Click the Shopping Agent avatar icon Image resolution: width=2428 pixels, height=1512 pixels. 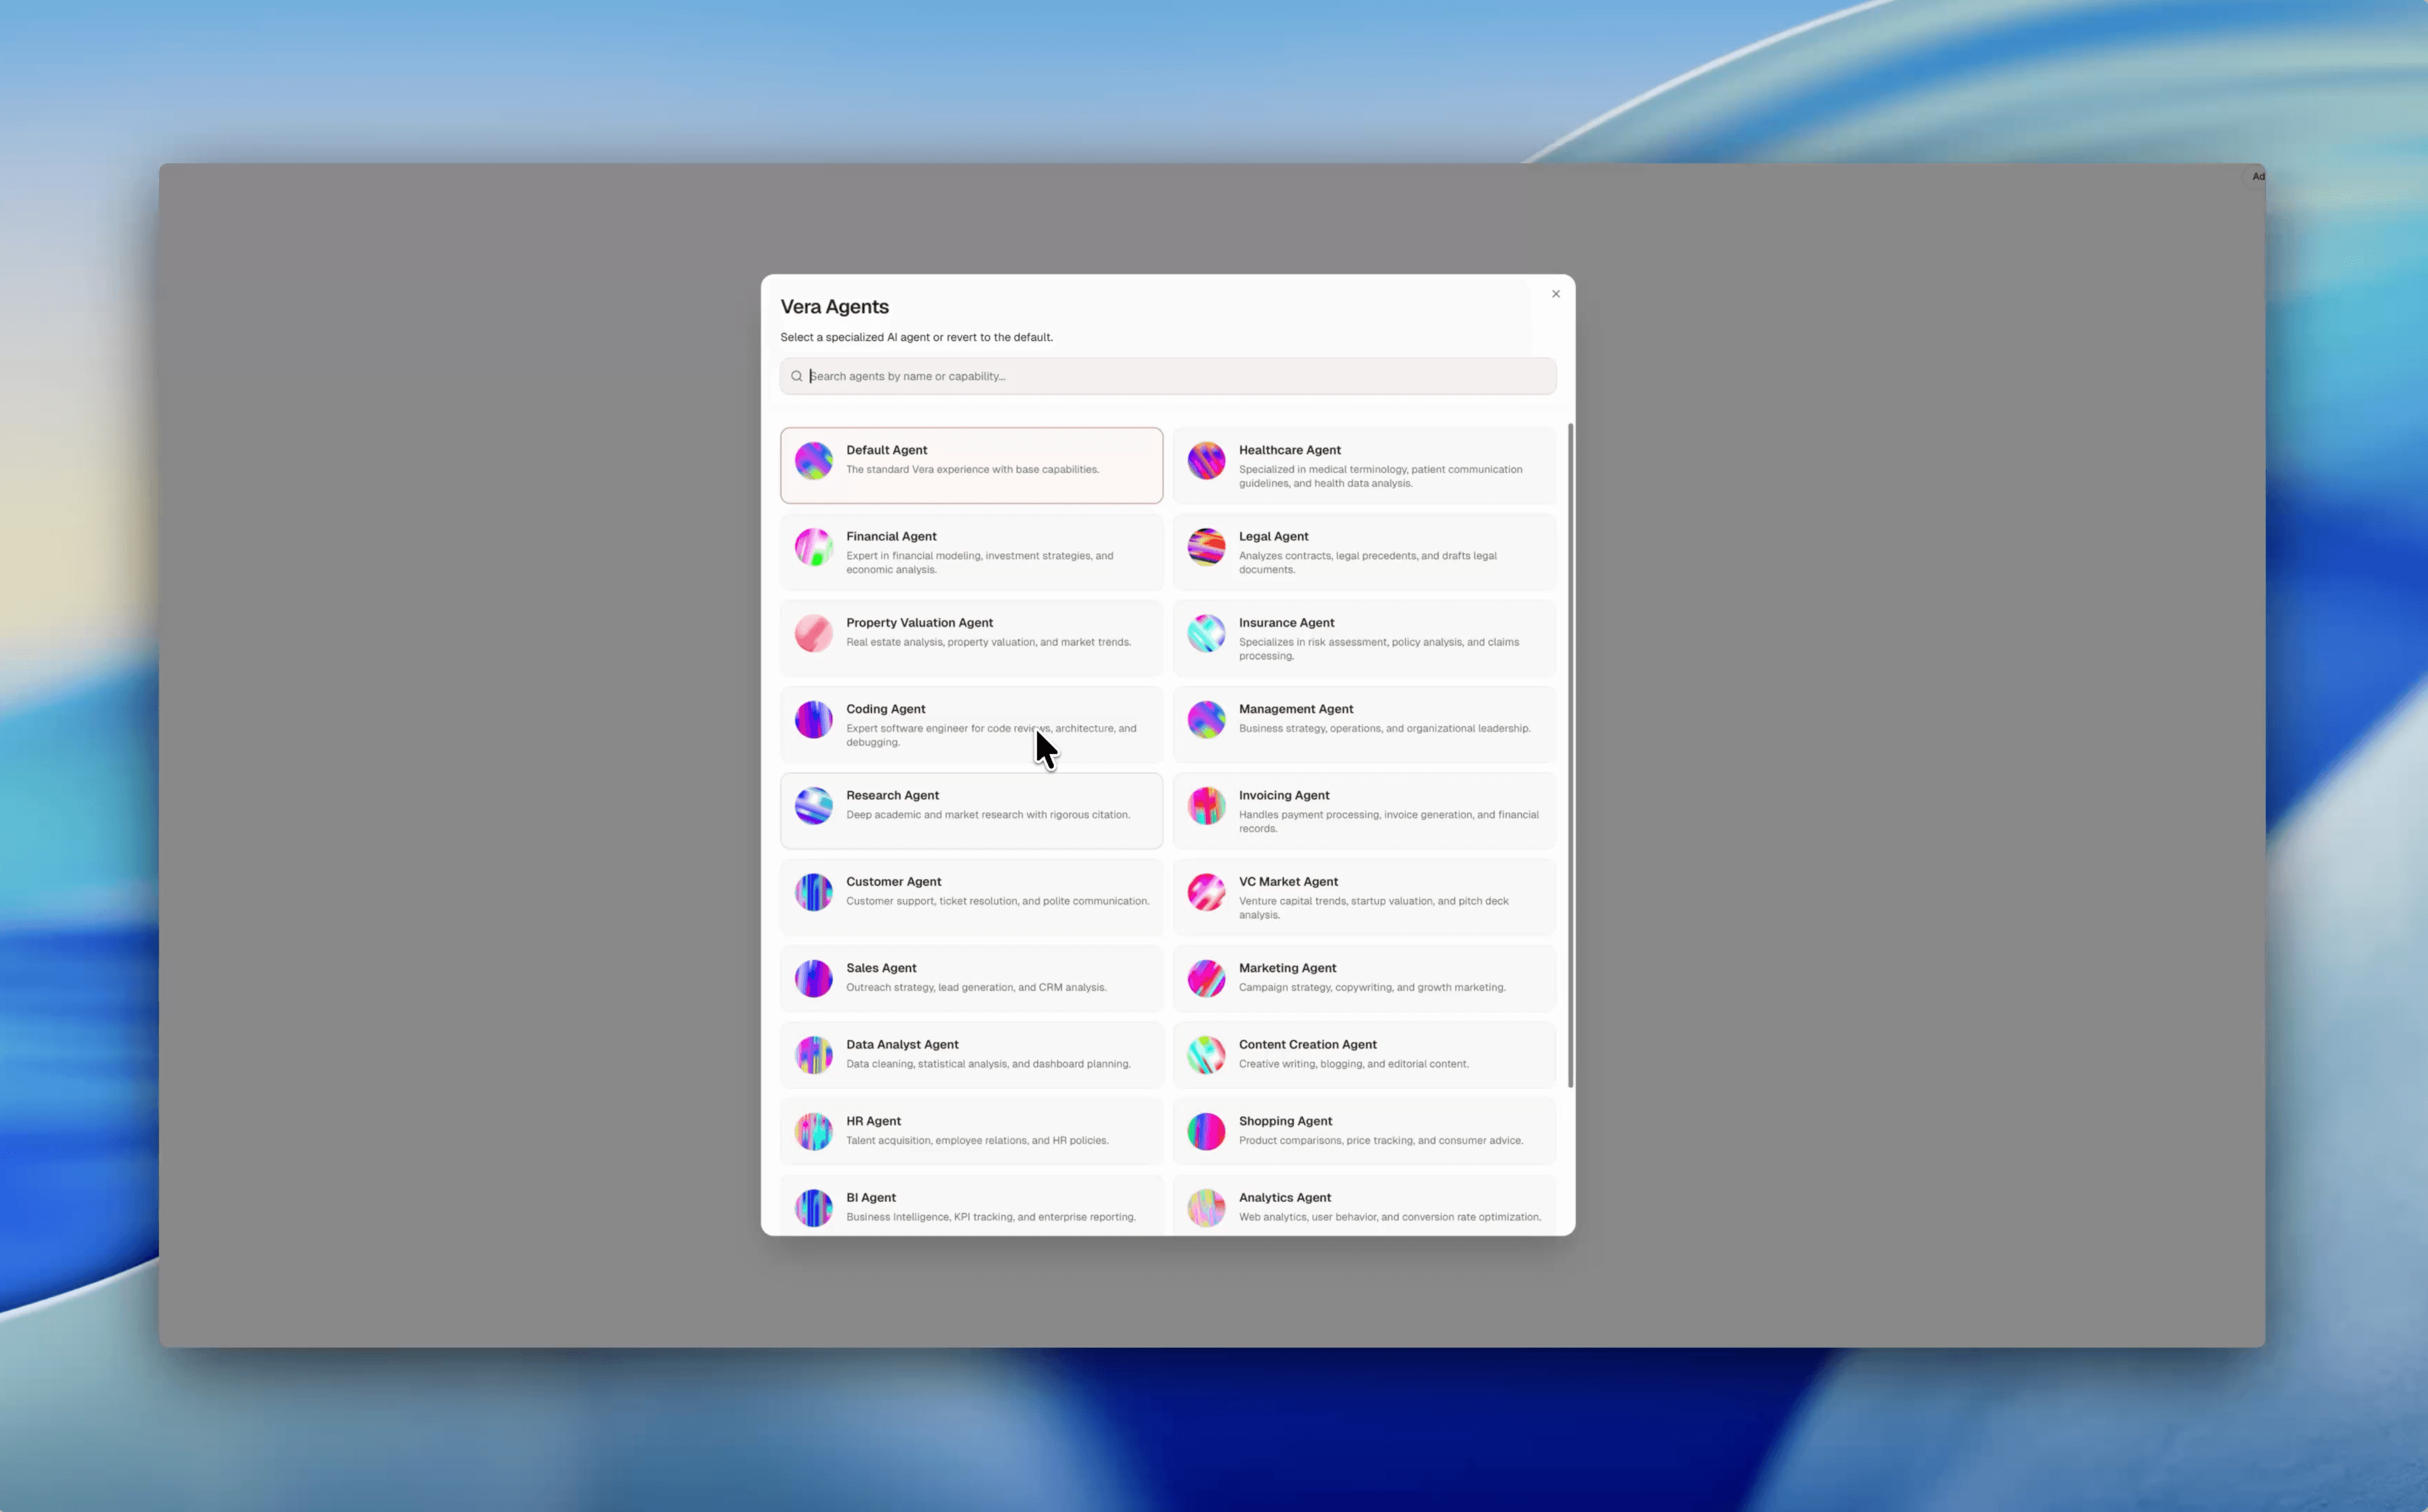point(1206,1130)
